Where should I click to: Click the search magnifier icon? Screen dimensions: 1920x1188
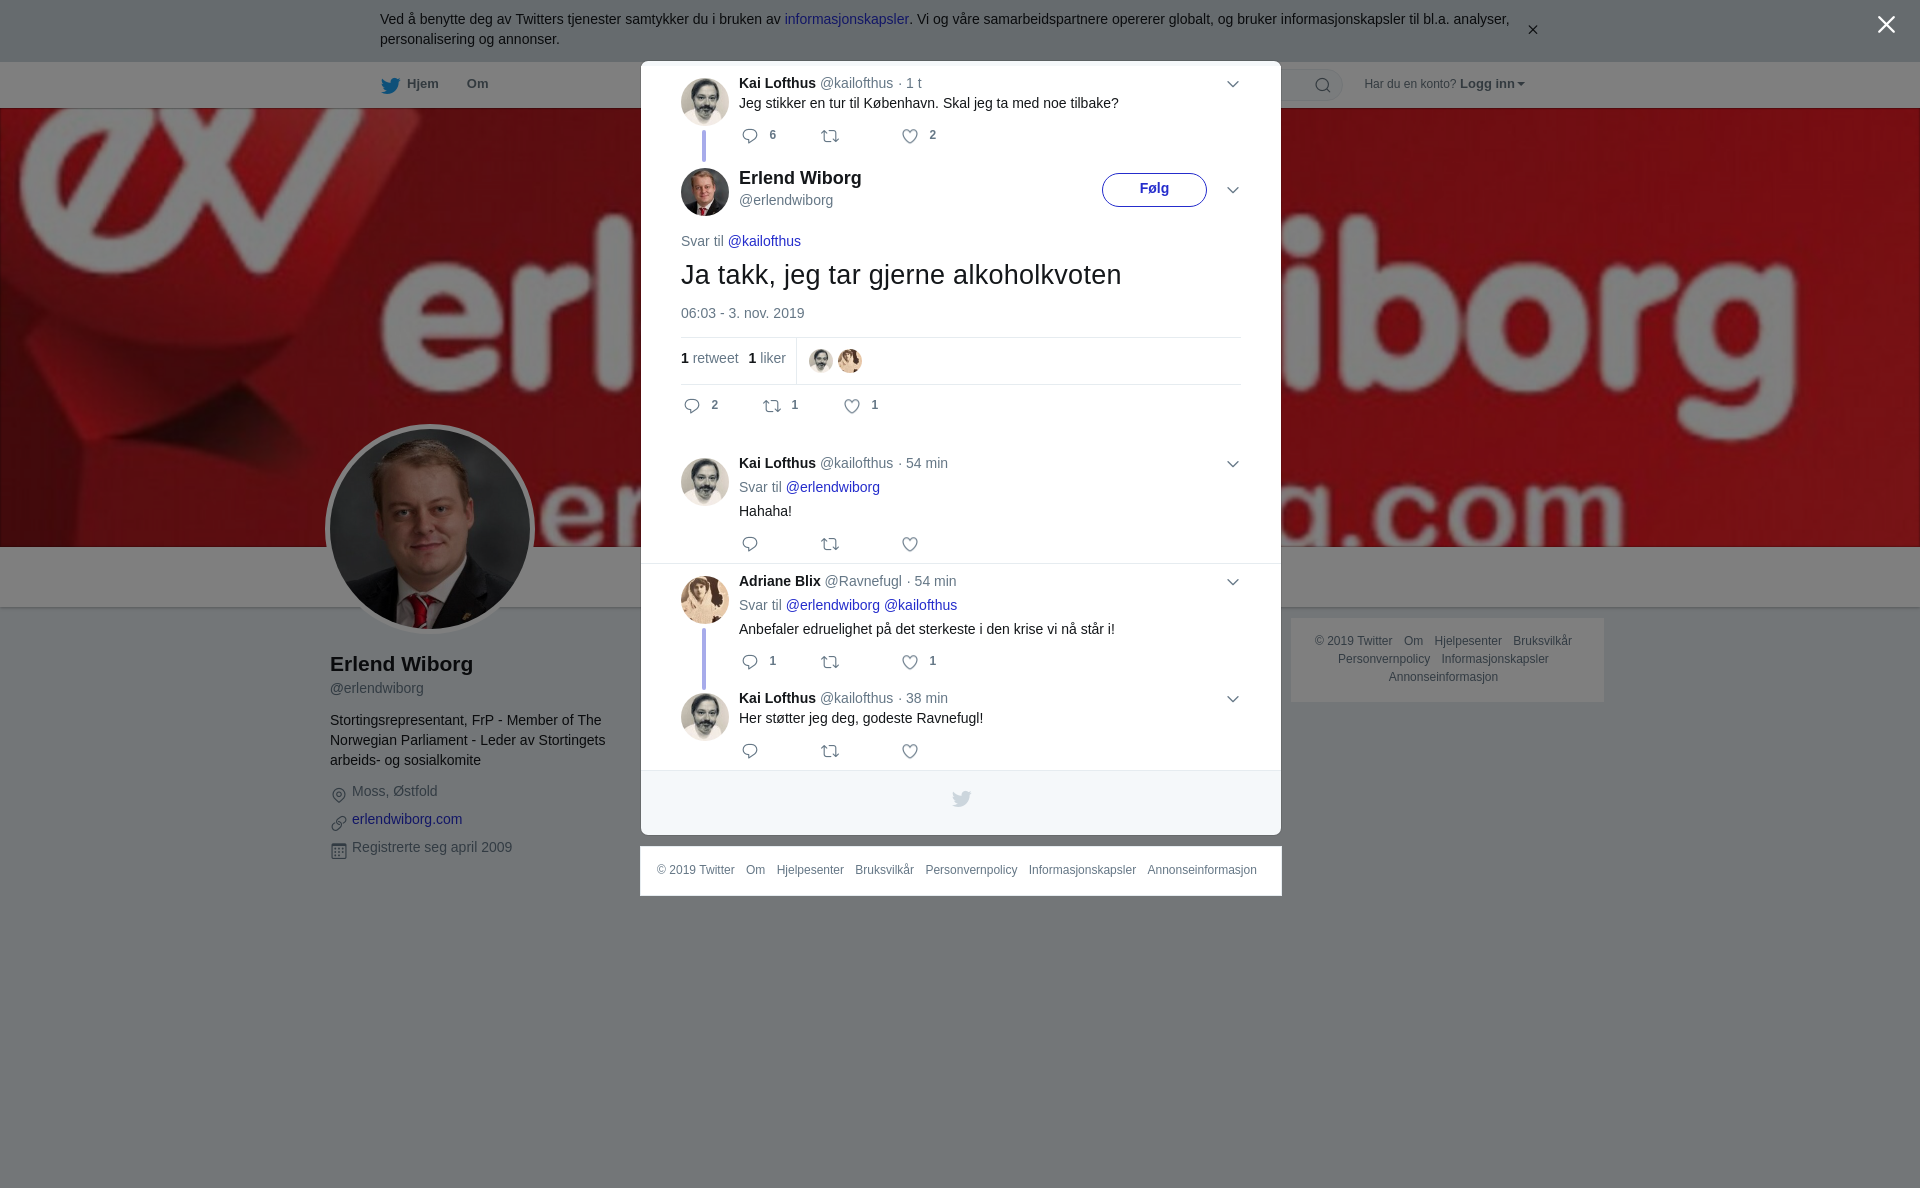[1323, 85]
